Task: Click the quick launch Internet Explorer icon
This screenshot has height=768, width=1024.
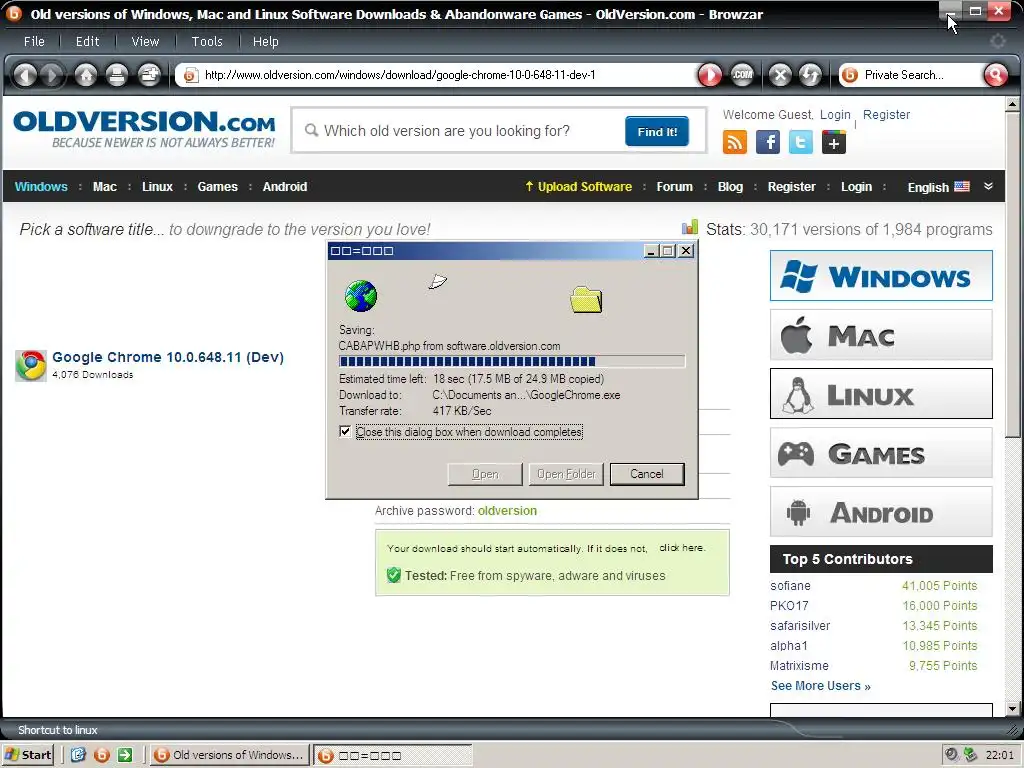Action: coord(78,755)
